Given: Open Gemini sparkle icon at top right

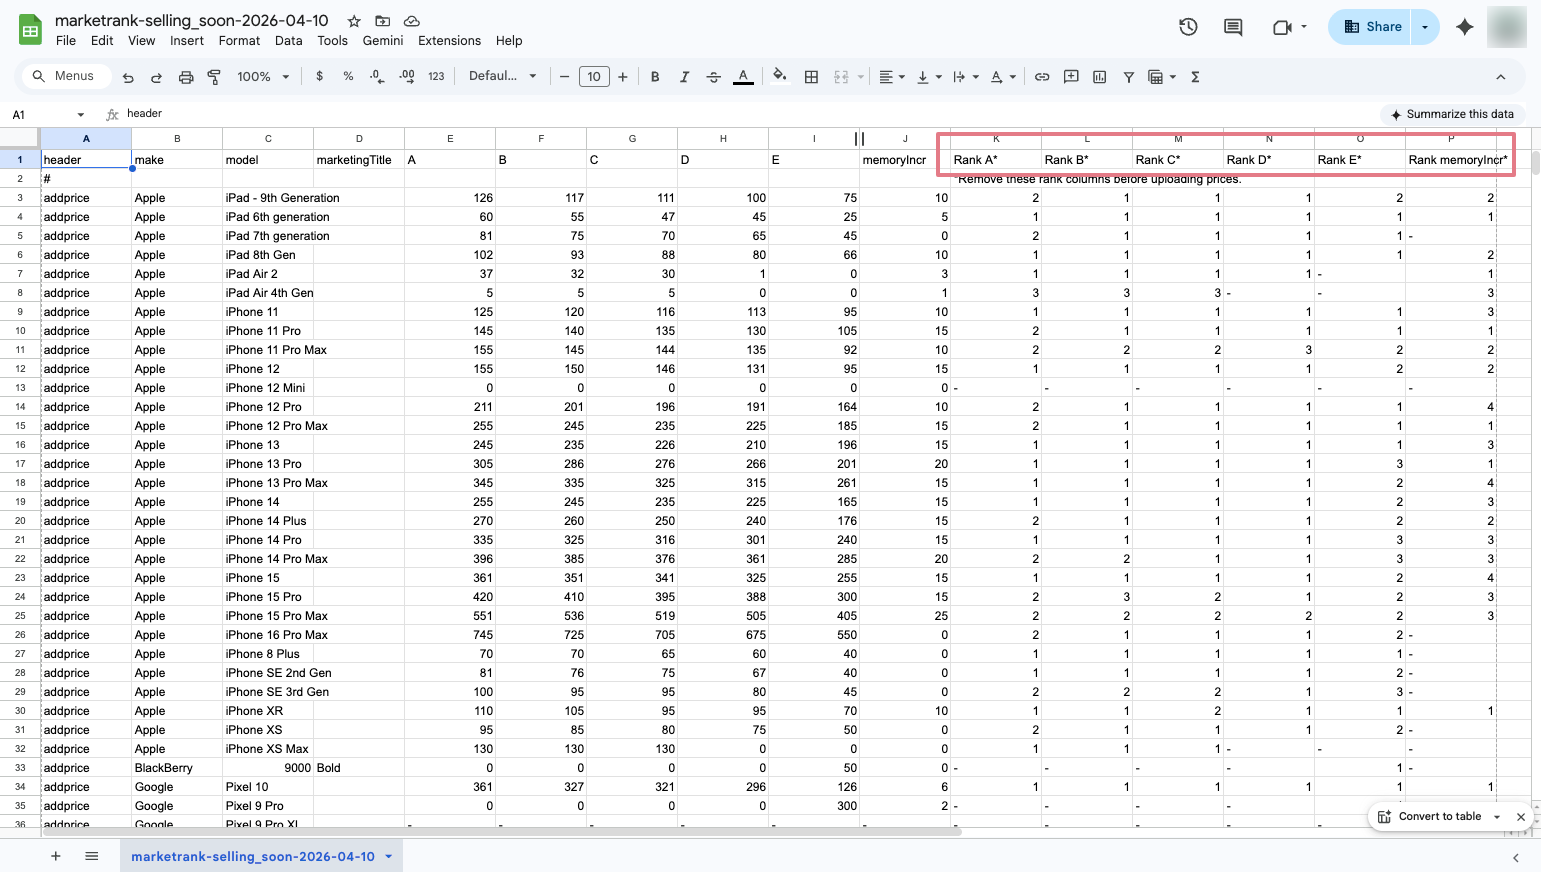Looking at the screenshot, I should [1465, 27].
